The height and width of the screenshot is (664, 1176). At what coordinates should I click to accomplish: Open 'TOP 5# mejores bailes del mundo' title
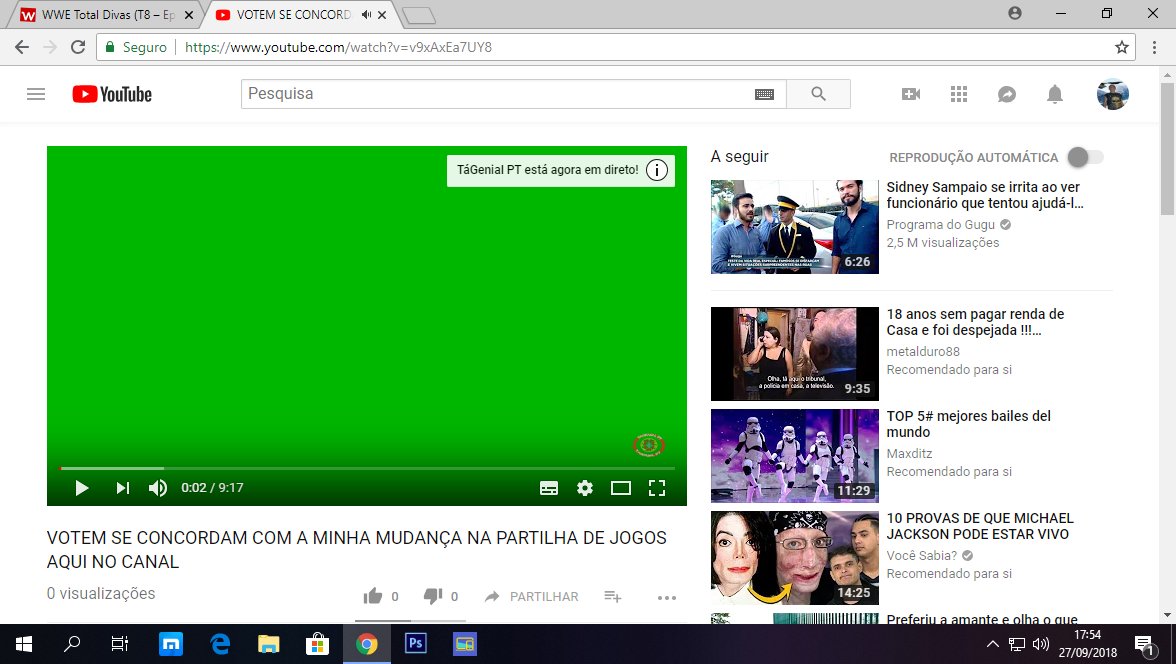tap(968, 424)
